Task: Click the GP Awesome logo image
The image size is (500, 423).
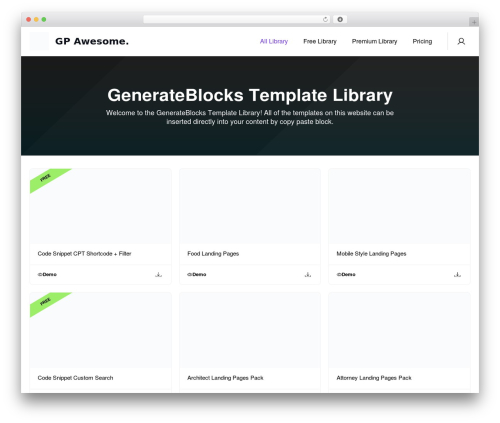Action: (39, 41)
